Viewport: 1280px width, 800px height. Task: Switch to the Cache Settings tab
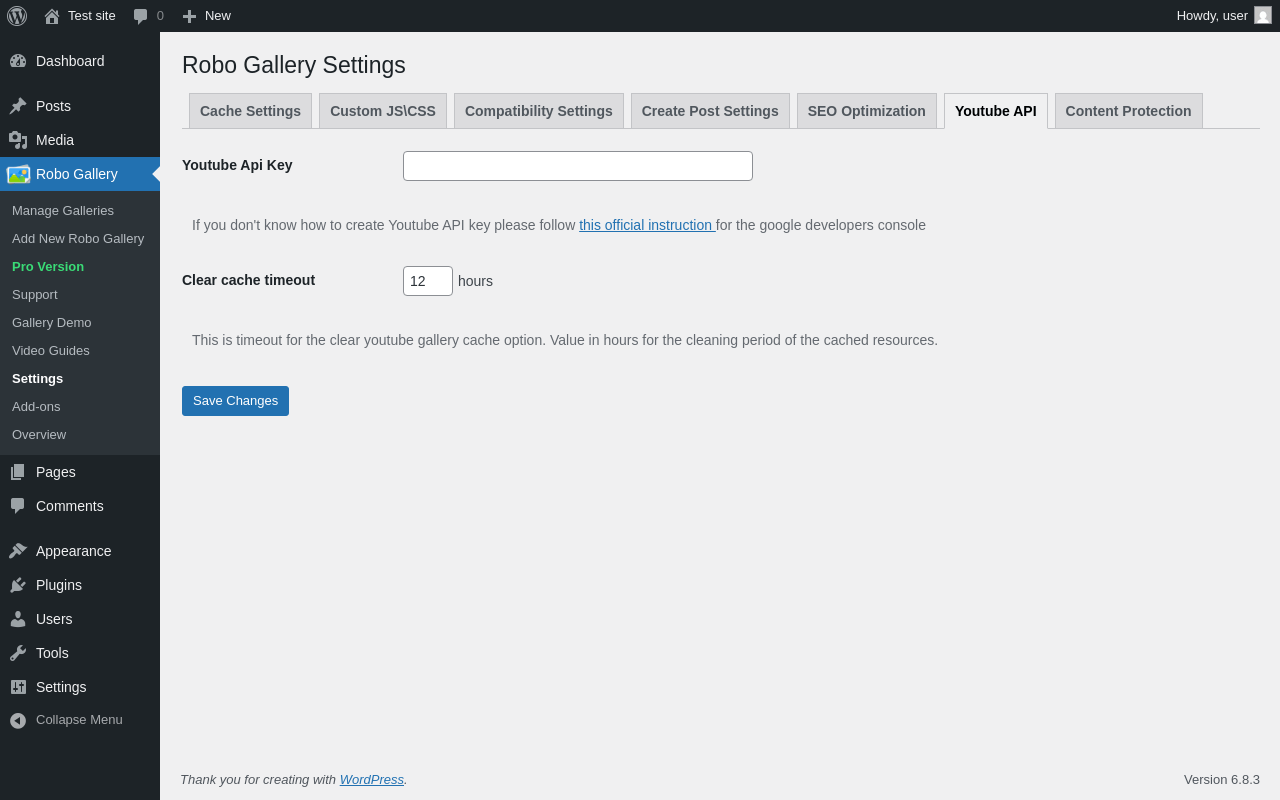tap(250, 111)
